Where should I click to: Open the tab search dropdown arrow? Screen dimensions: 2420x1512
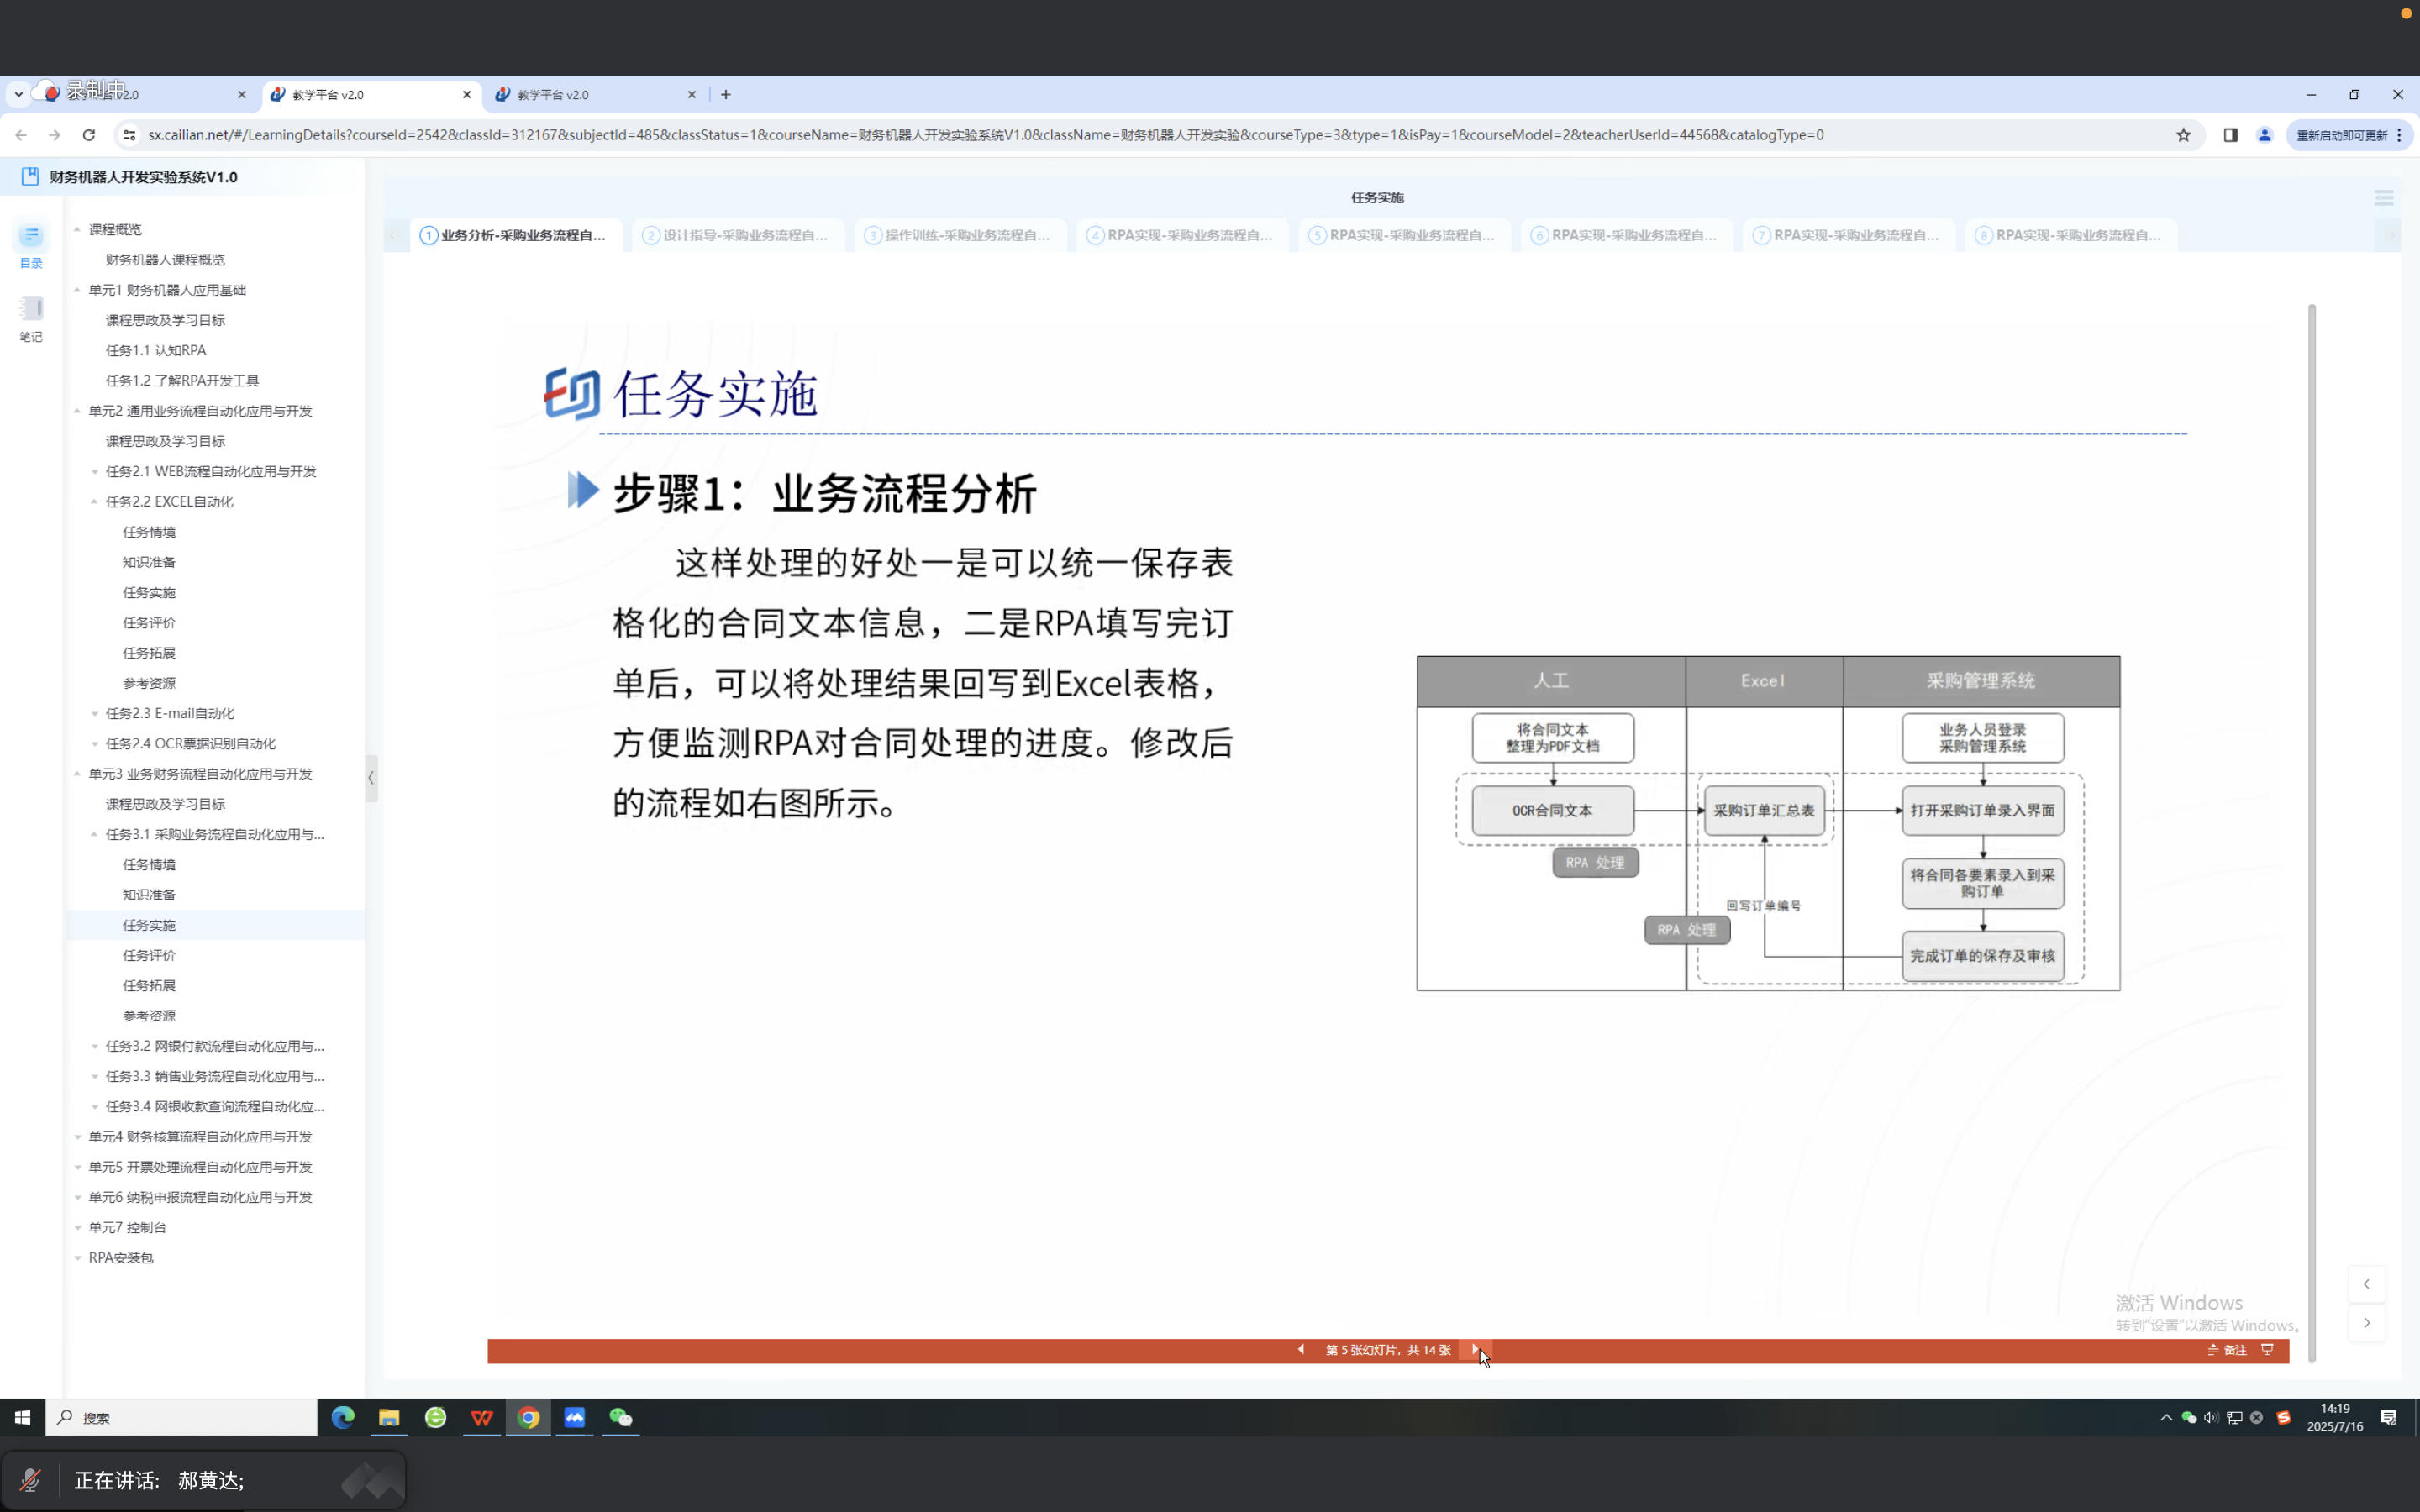[x=18, y=94]
